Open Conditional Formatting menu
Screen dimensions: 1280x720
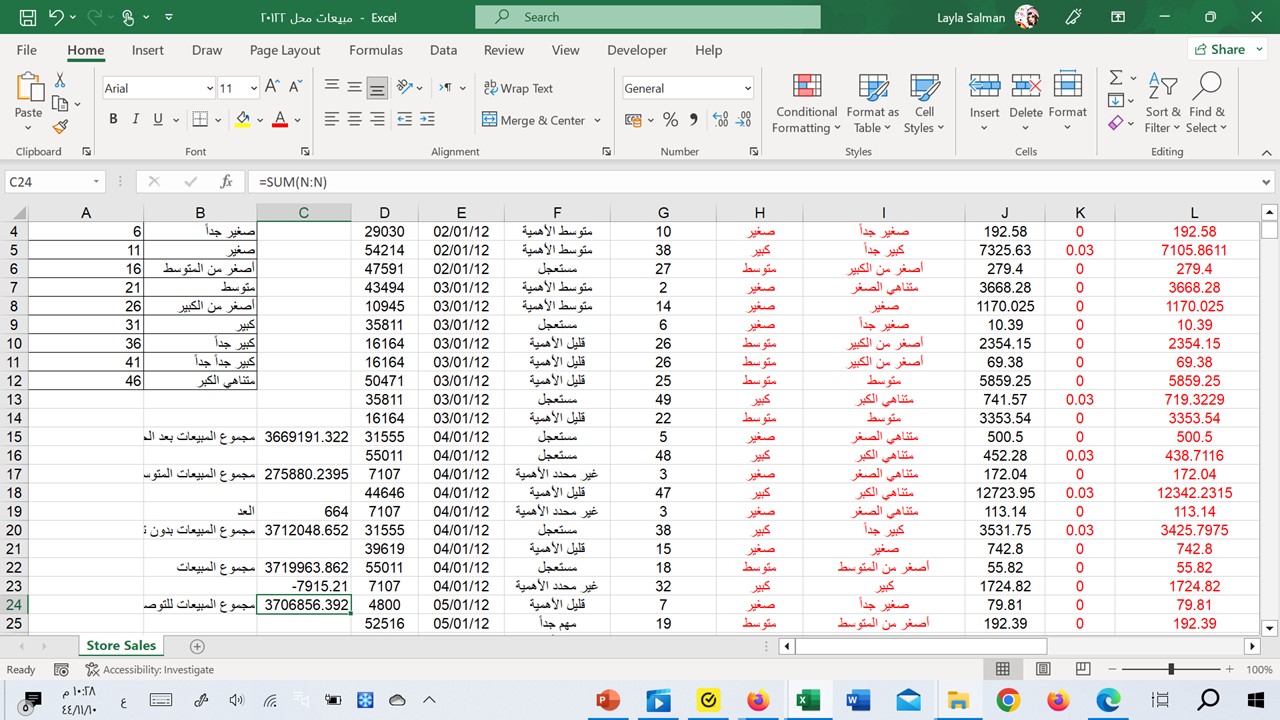pyautogui.click(x=807, y=103)
